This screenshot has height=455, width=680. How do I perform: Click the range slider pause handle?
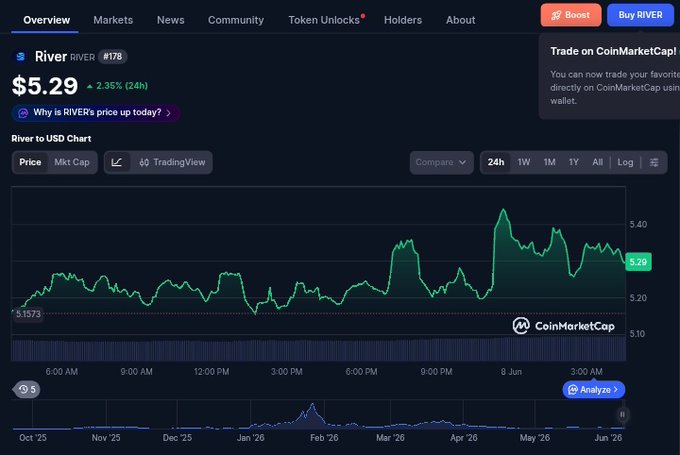point(622,415)
